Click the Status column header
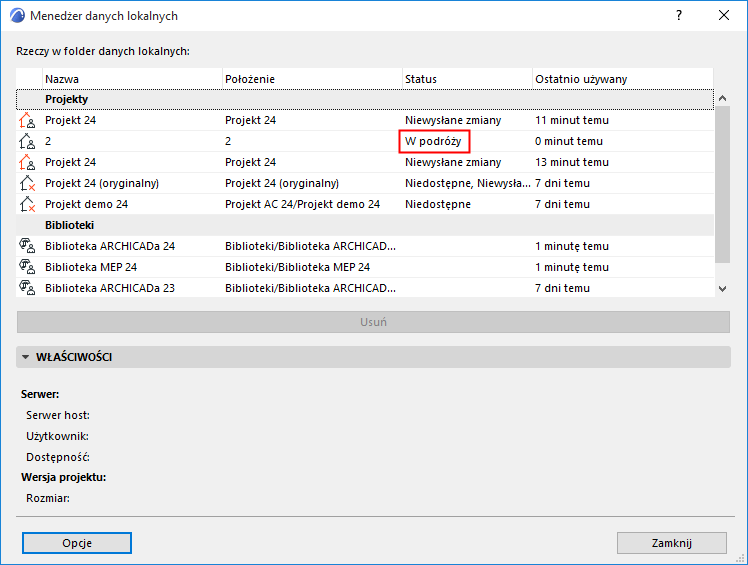 tap(468, 79)
